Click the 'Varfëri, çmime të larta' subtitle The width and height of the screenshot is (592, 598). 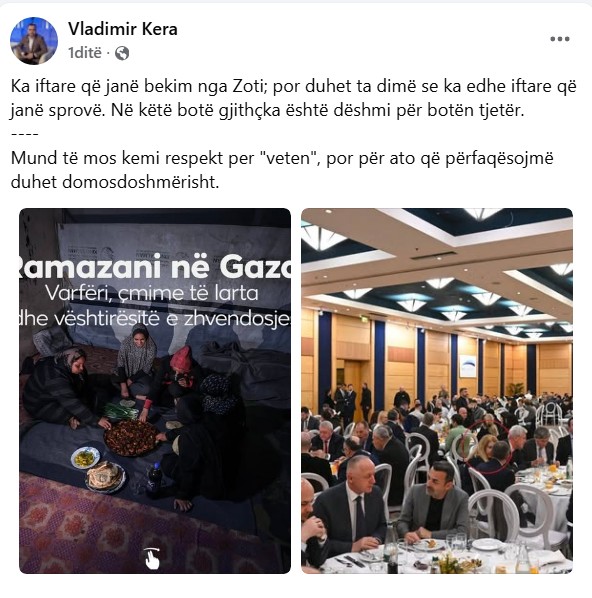[152, 293]
